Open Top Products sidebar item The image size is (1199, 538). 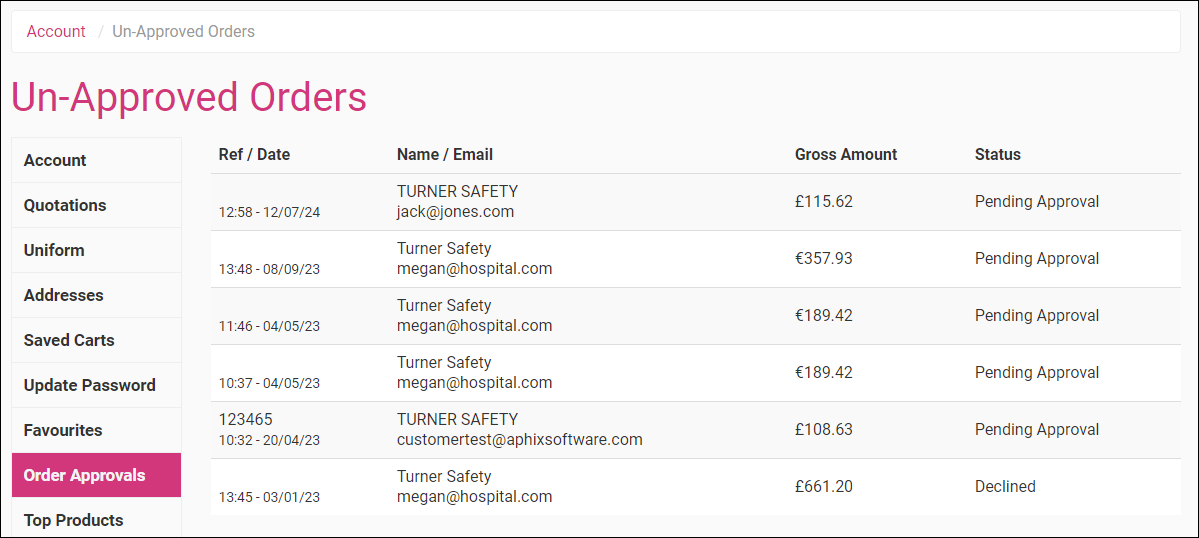coord(74,520)
